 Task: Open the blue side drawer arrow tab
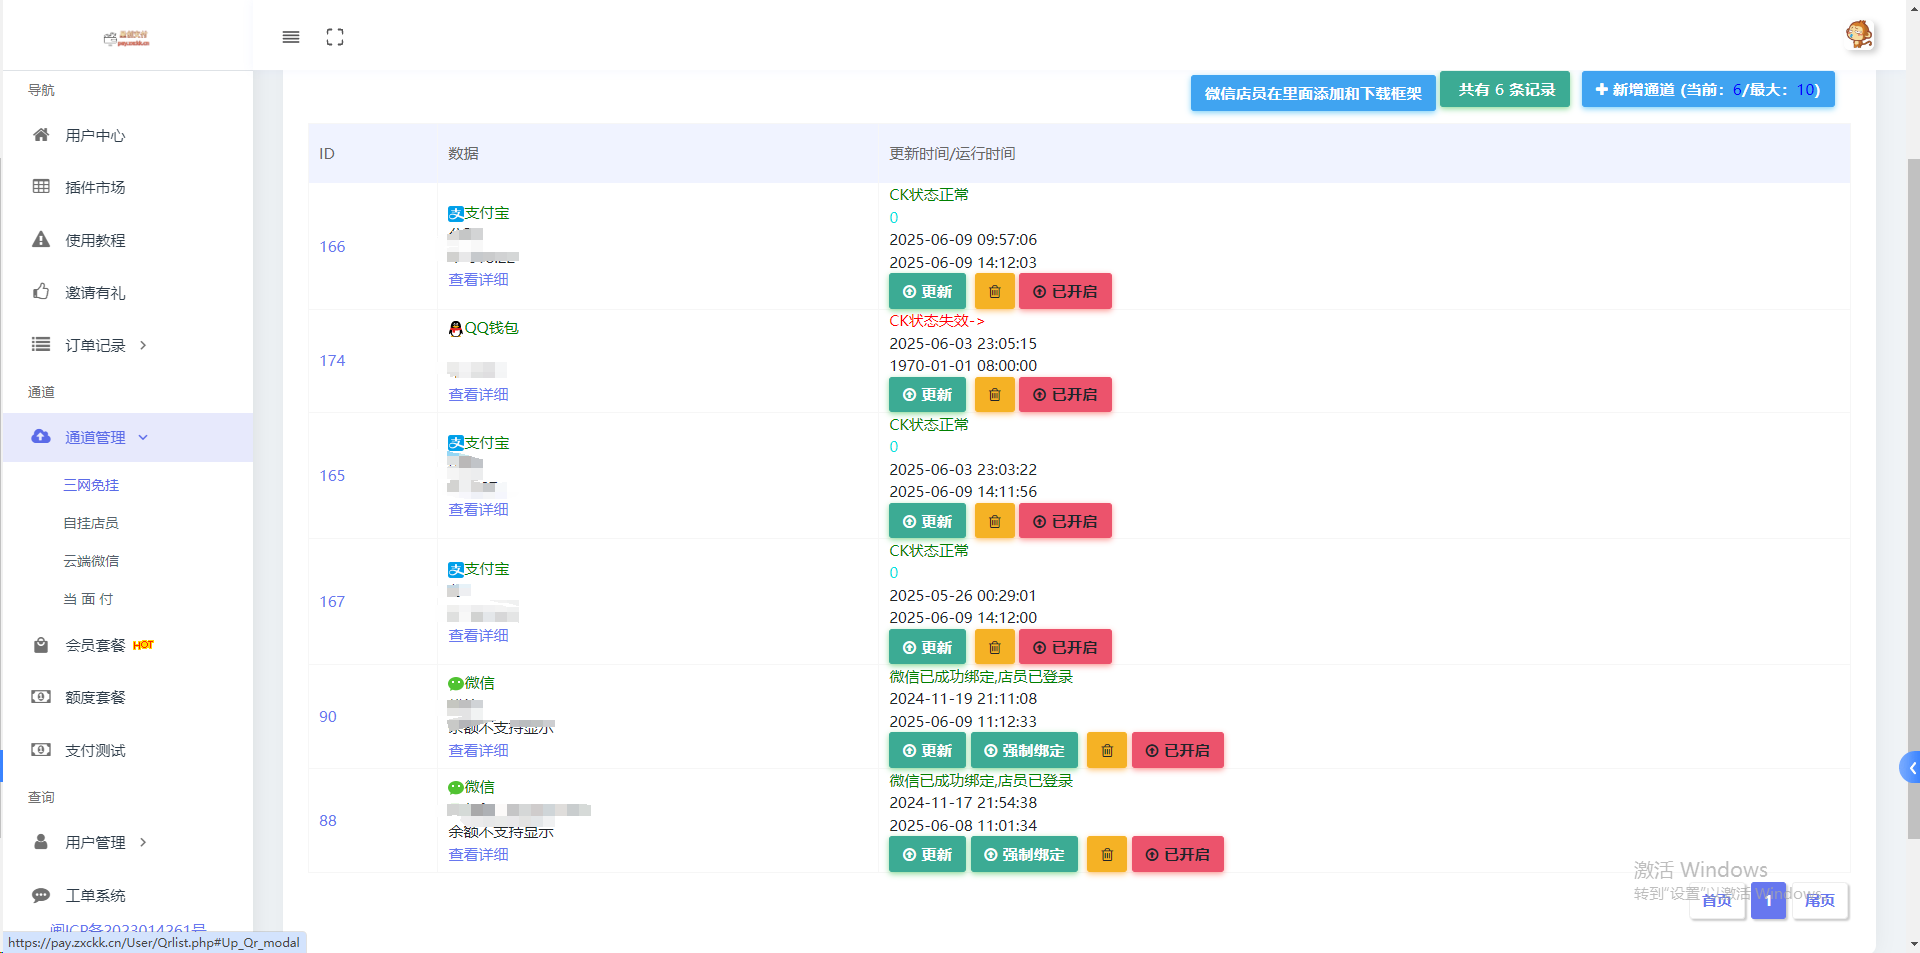(1910, 768)
